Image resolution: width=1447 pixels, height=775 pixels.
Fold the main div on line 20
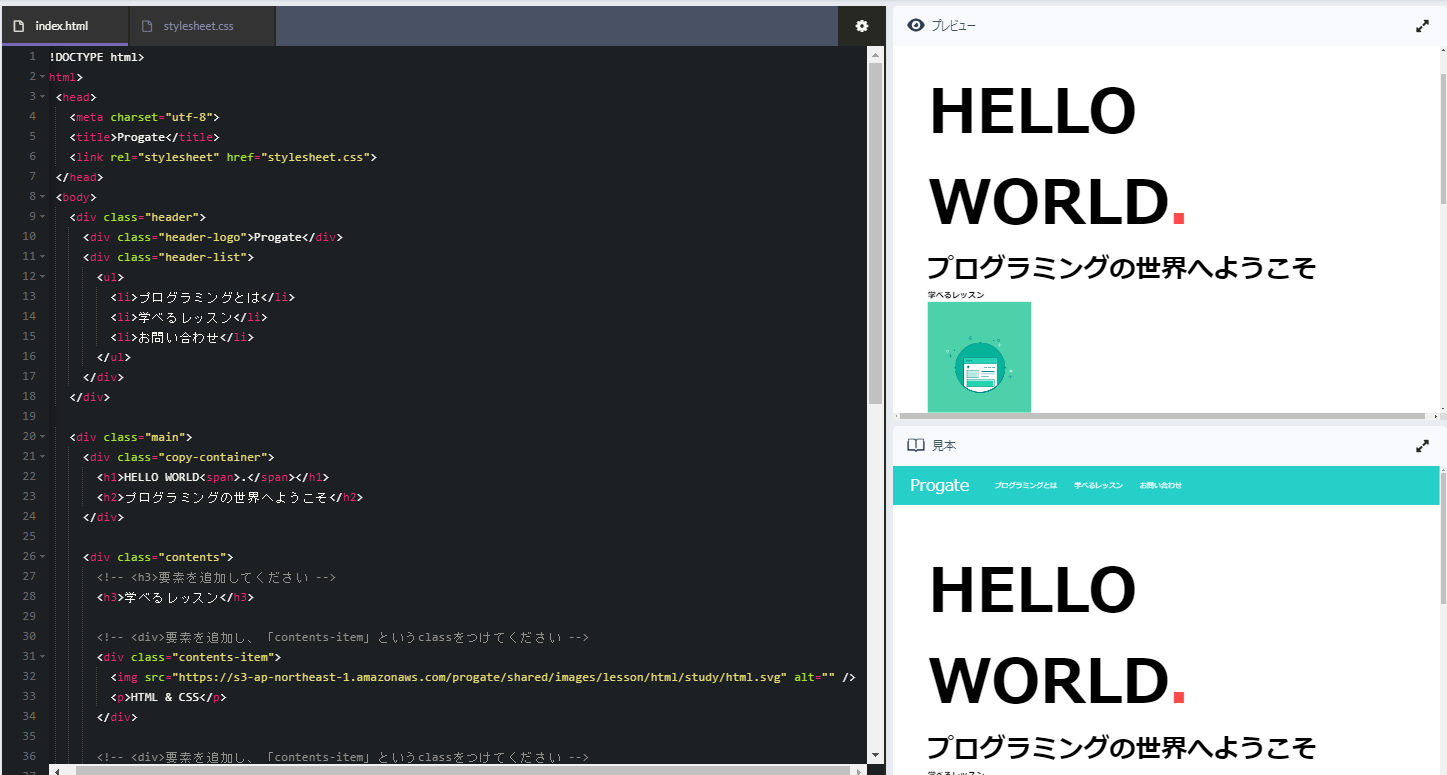[42, 437]
